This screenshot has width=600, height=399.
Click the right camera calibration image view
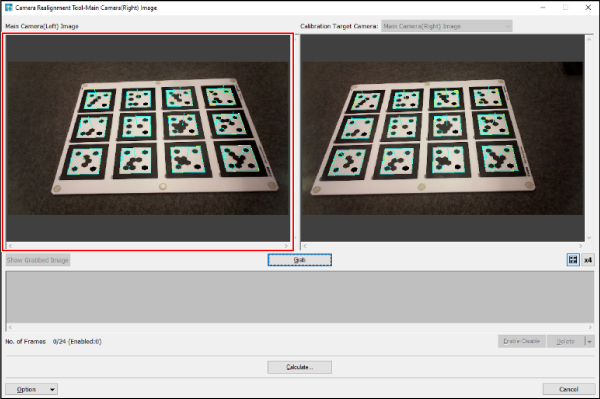[x=443, y=138]
